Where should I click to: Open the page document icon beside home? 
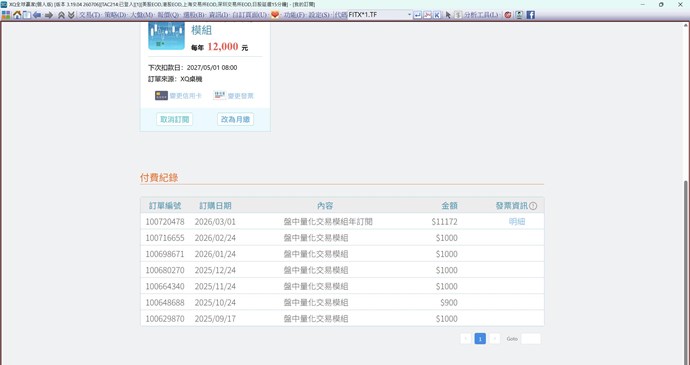click(27, 15)
